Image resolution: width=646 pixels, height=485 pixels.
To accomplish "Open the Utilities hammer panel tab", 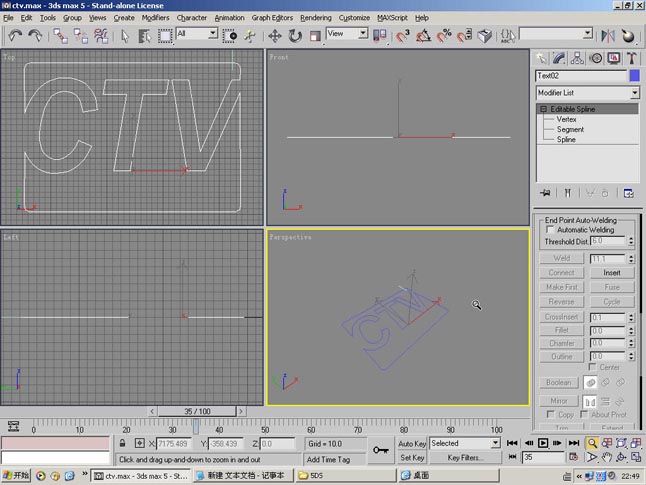I will [632, 58].
